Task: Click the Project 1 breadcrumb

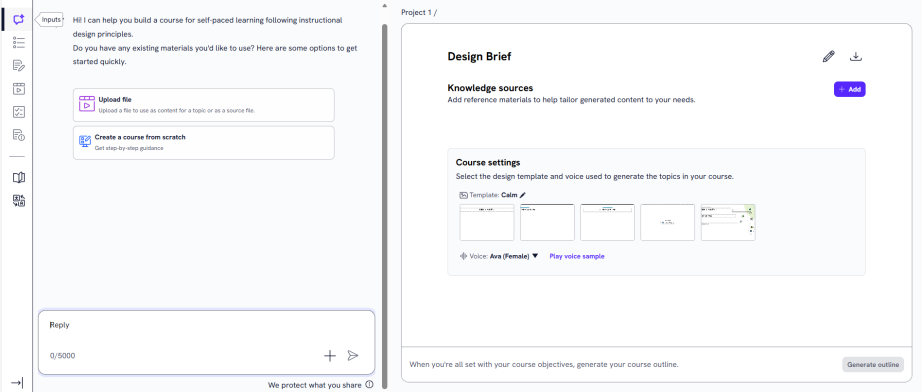Action: pyautogui.click(x=416, y=12)
